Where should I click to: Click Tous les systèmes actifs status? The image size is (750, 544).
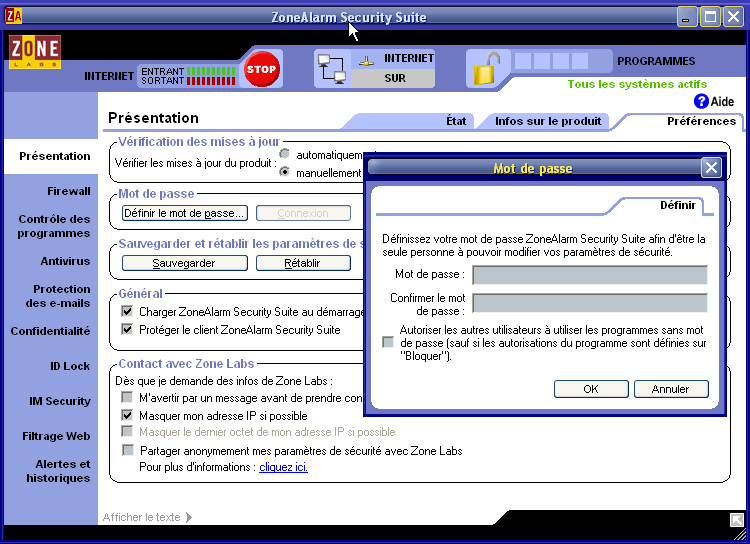pos(637,84)
